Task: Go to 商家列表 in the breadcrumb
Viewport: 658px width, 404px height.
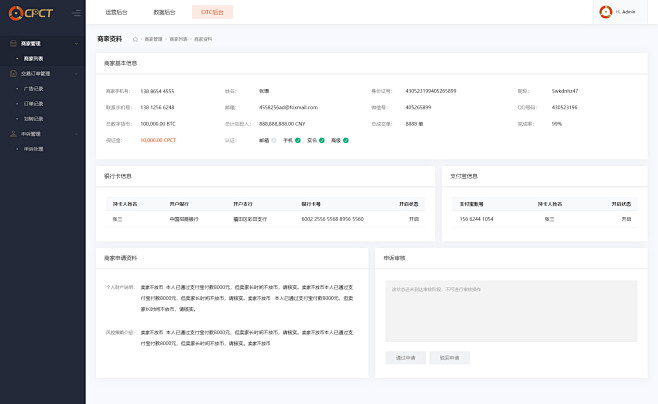Action: (178, 39)
